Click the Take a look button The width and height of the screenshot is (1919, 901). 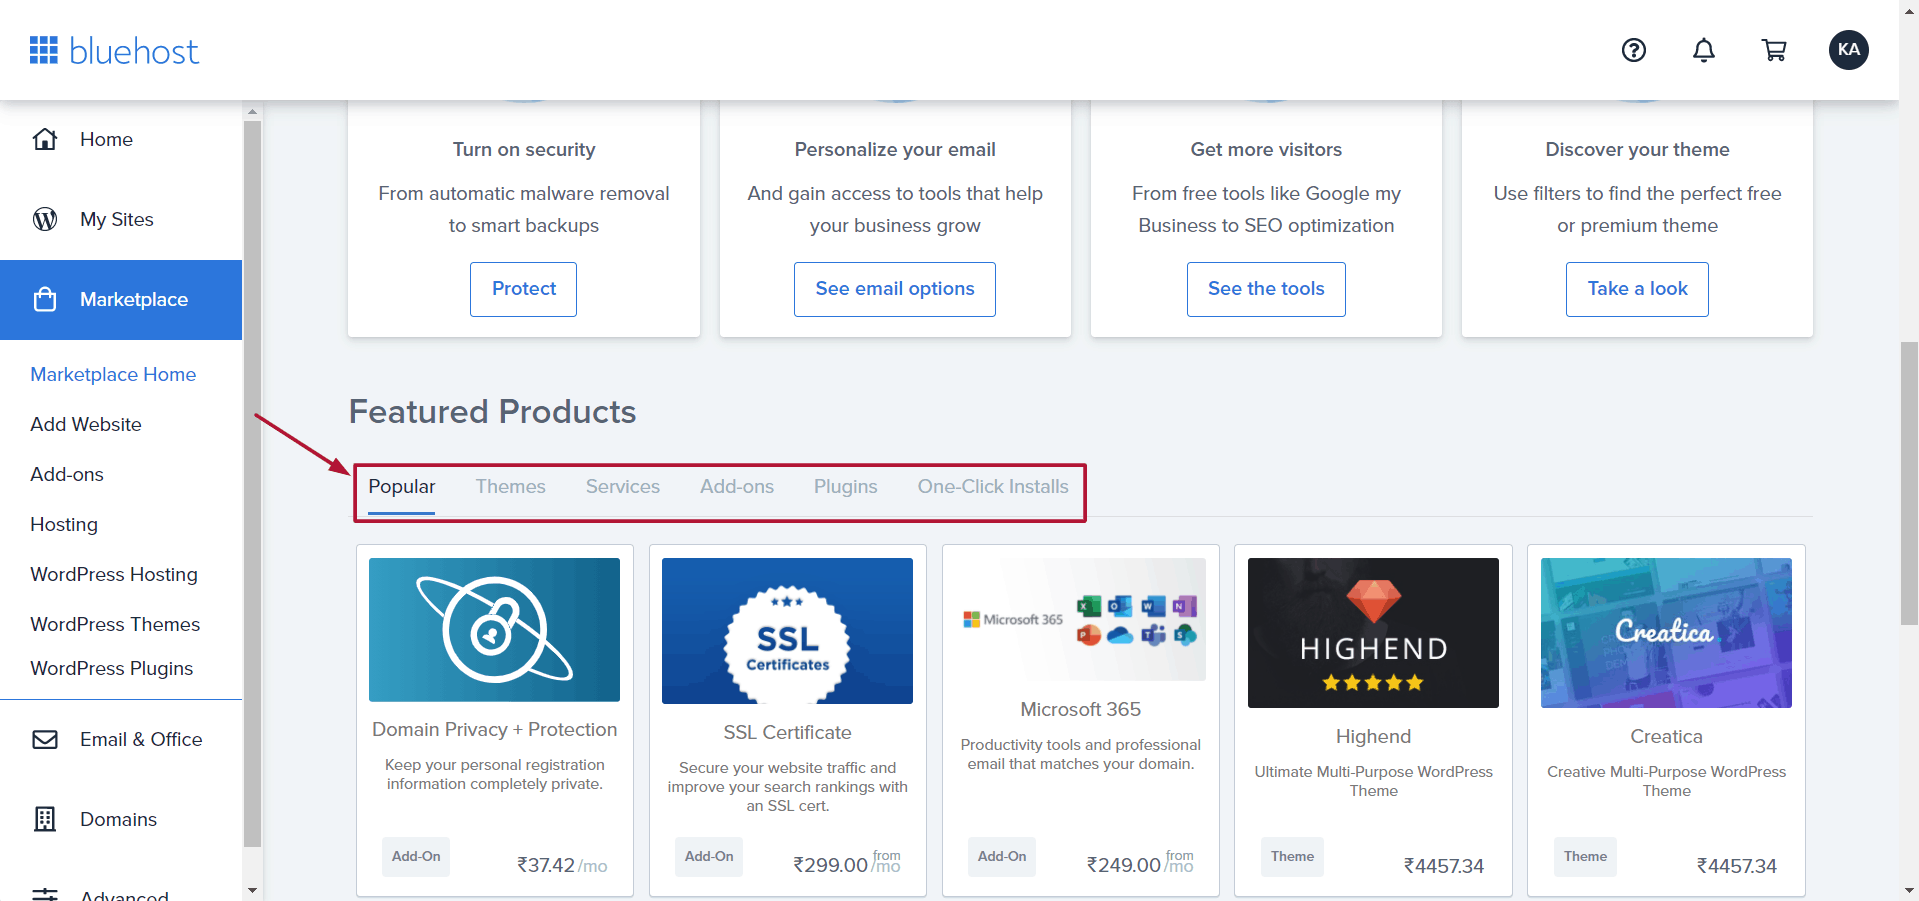click(x=1636, y=289)
